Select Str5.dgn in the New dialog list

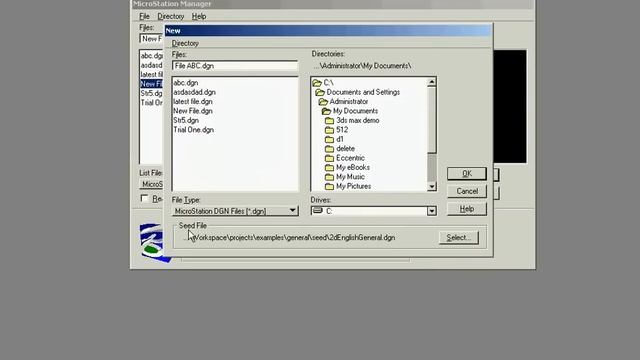[186, 120]
